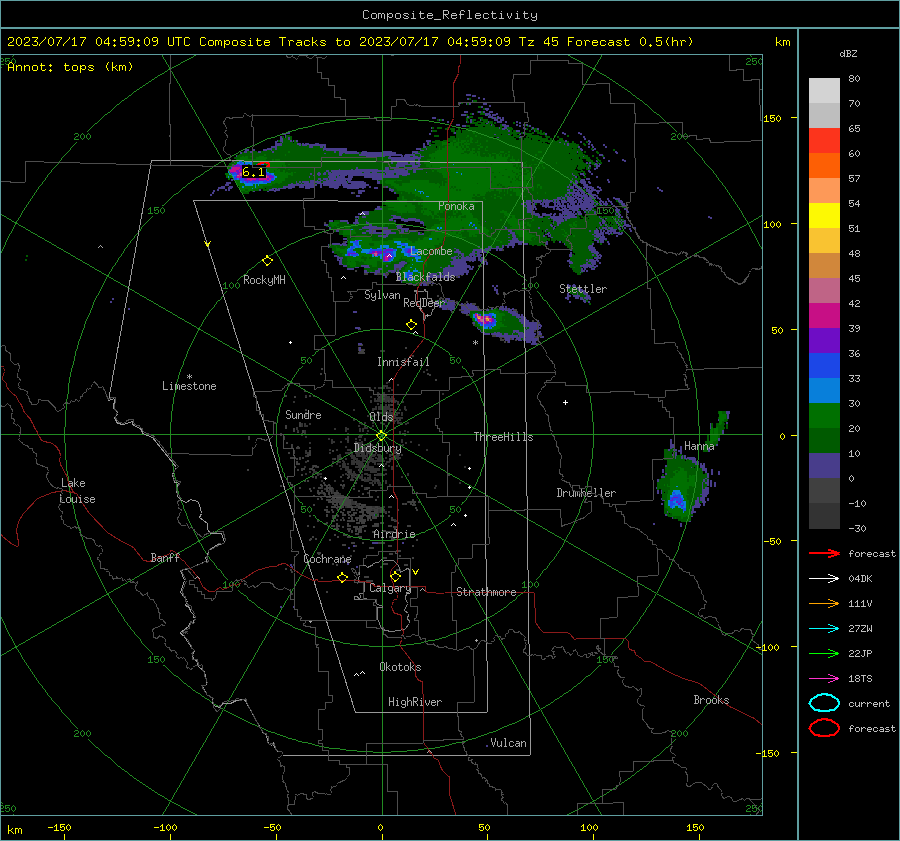This screenshot has height=841, width=900.
Task: Click the 'Forecast 0.5(hr)' header text
Action: coord(630,42)
